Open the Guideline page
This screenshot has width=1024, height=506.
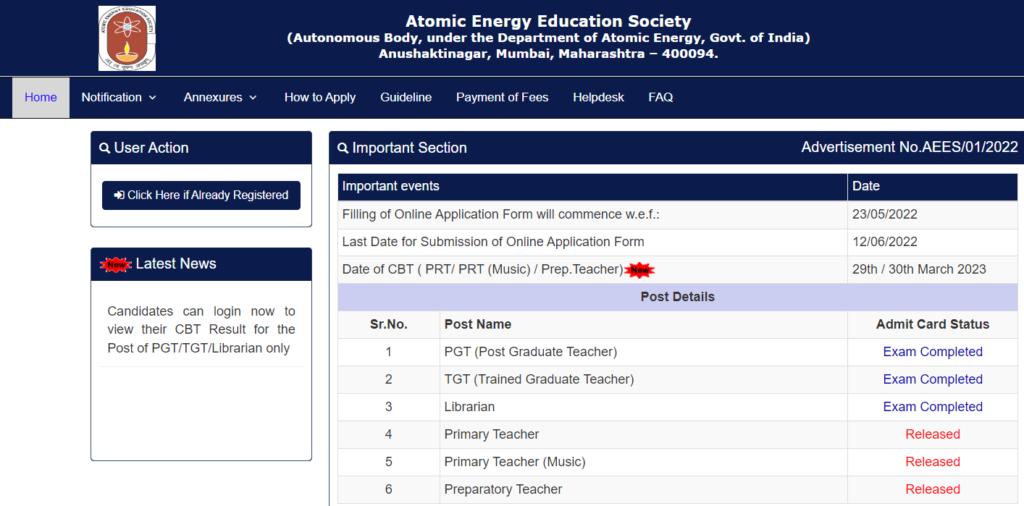click(406, 97)
